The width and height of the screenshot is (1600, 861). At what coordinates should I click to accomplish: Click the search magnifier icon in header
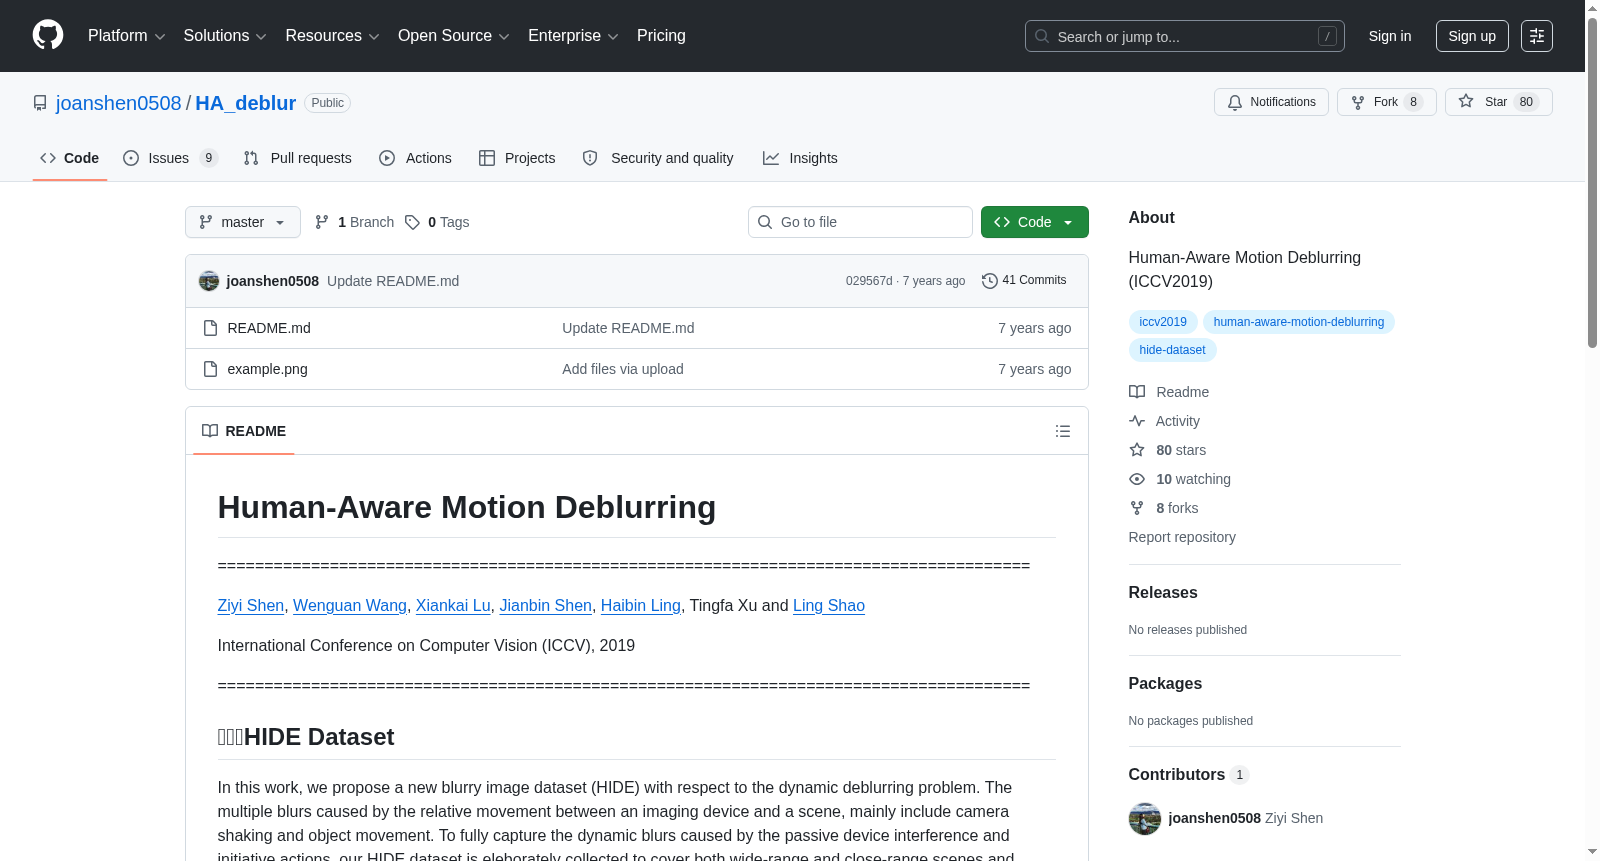[1042, 36]
